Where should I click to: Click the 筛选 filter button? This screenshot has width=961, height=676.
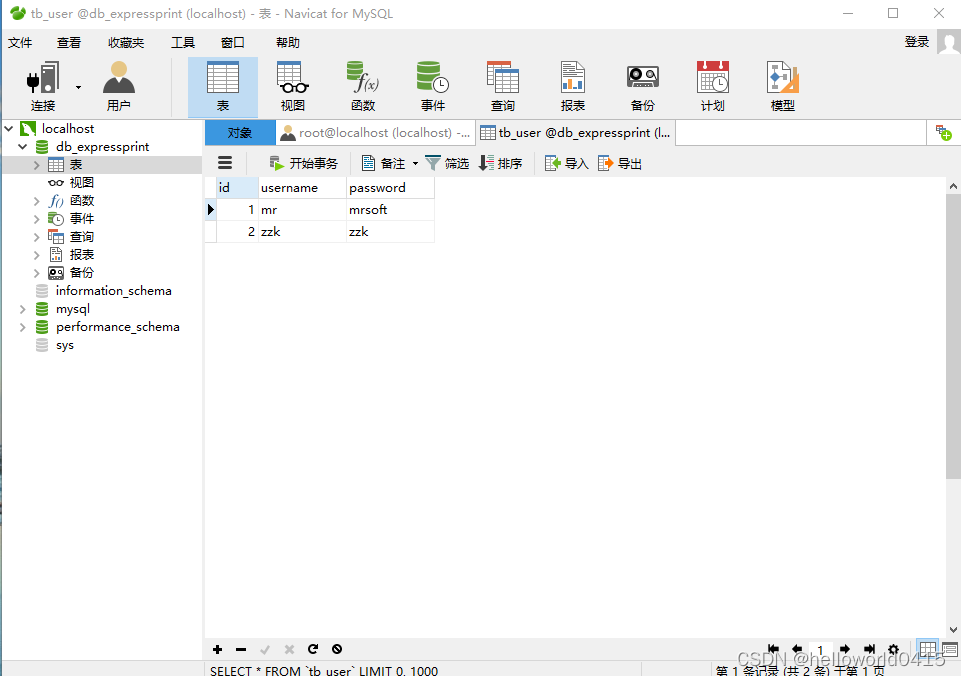tap(447, 163)
